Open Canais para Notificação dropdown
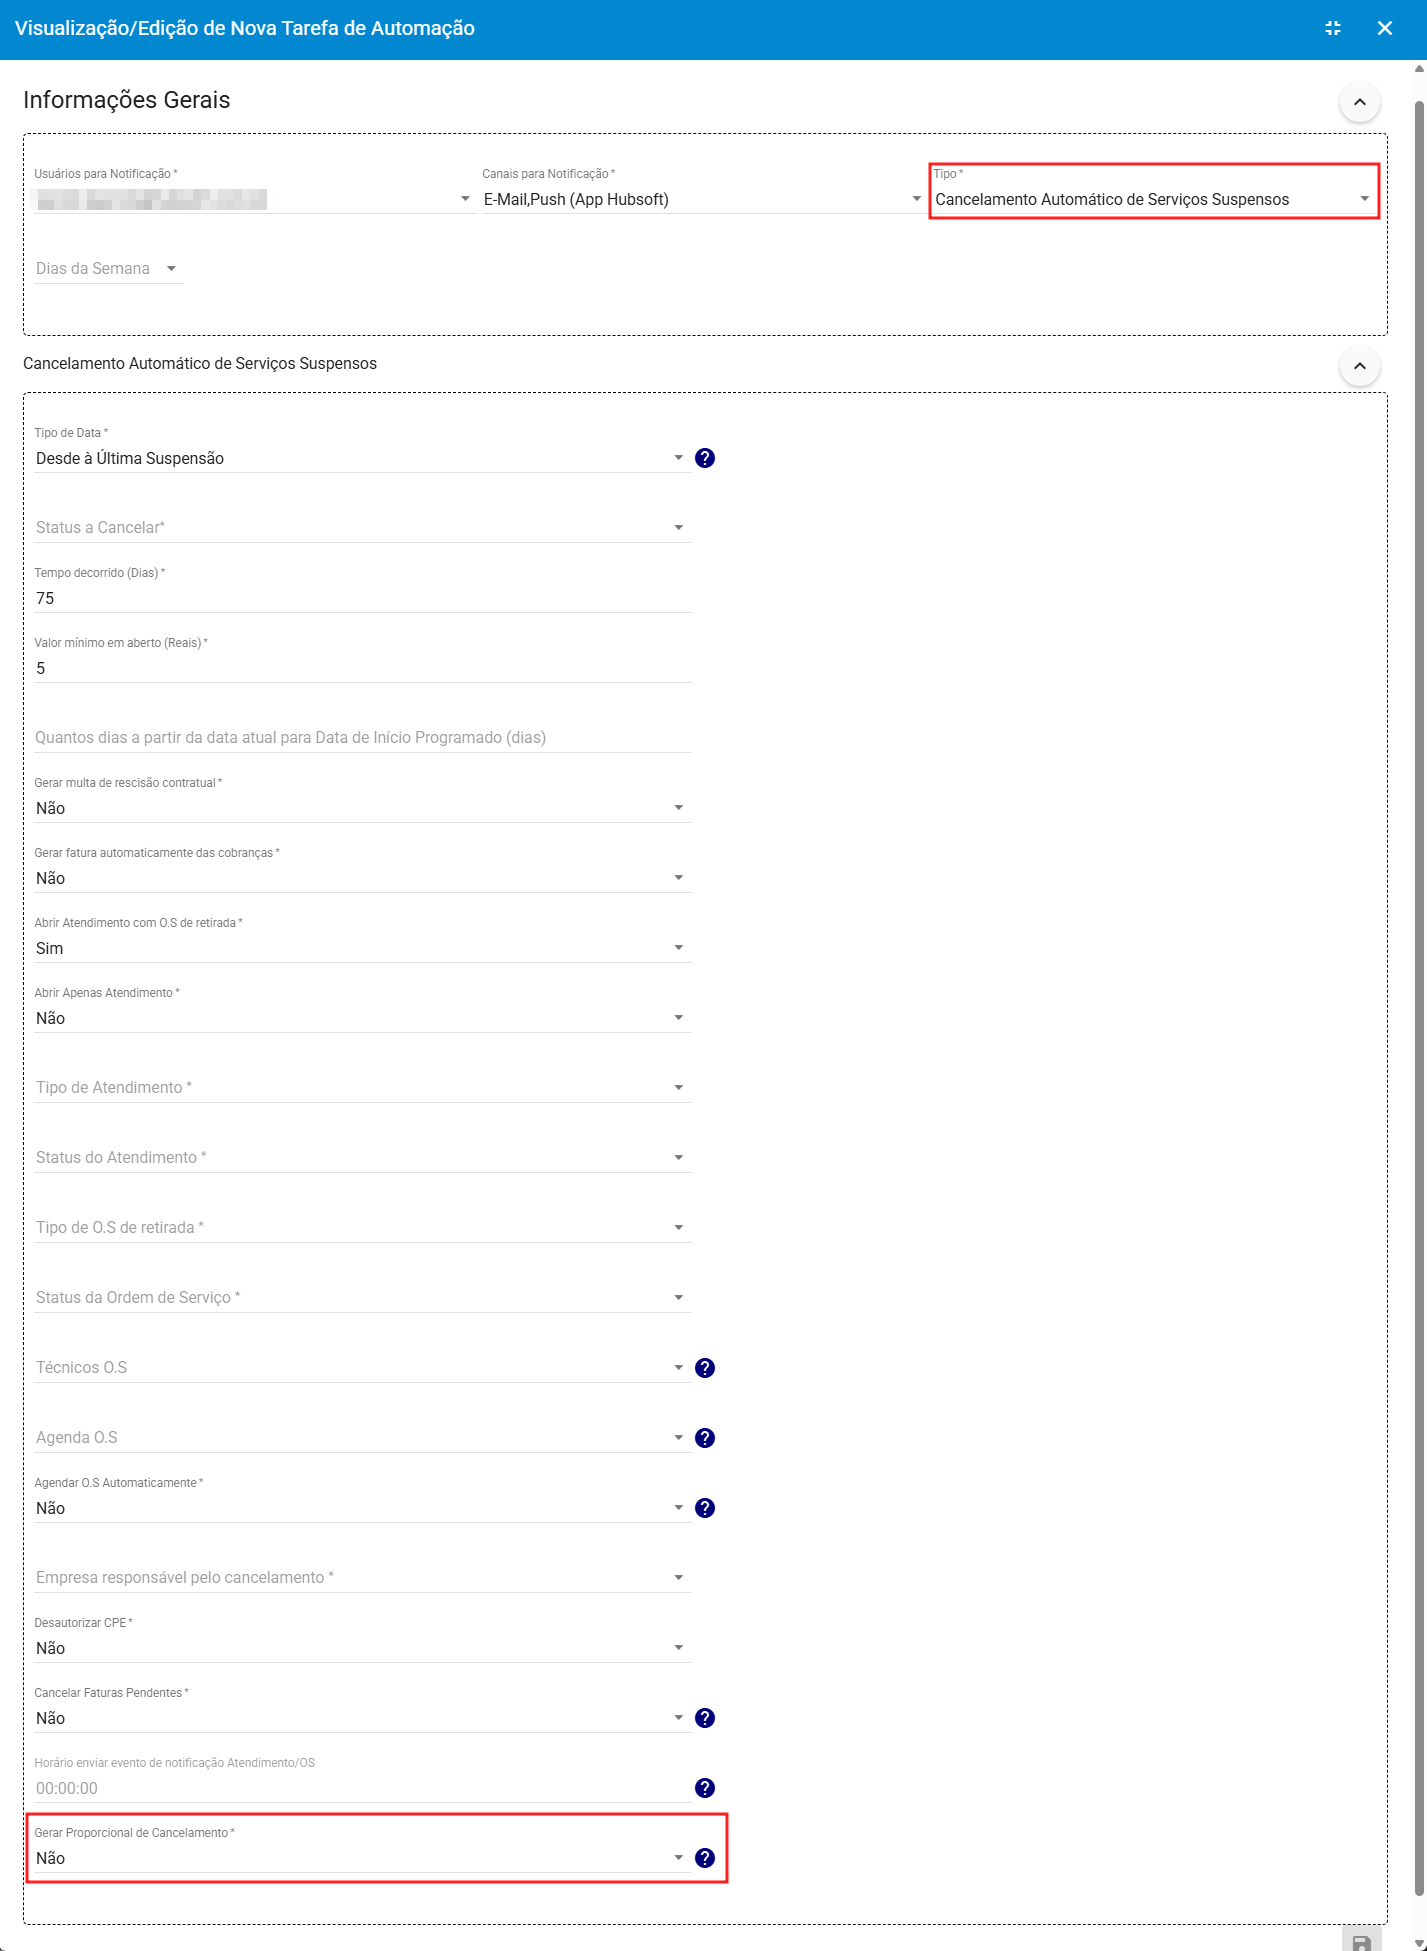1427x1951 pixels. [x=701, y=199]
